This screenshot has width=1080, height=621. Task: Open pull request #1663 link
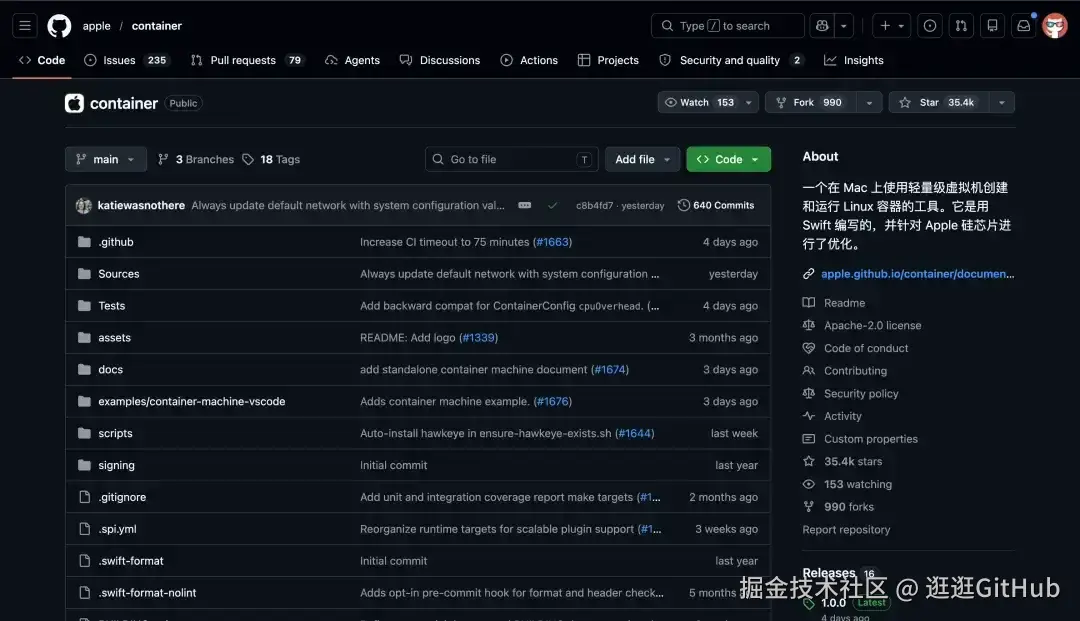[x=552, y=242]
